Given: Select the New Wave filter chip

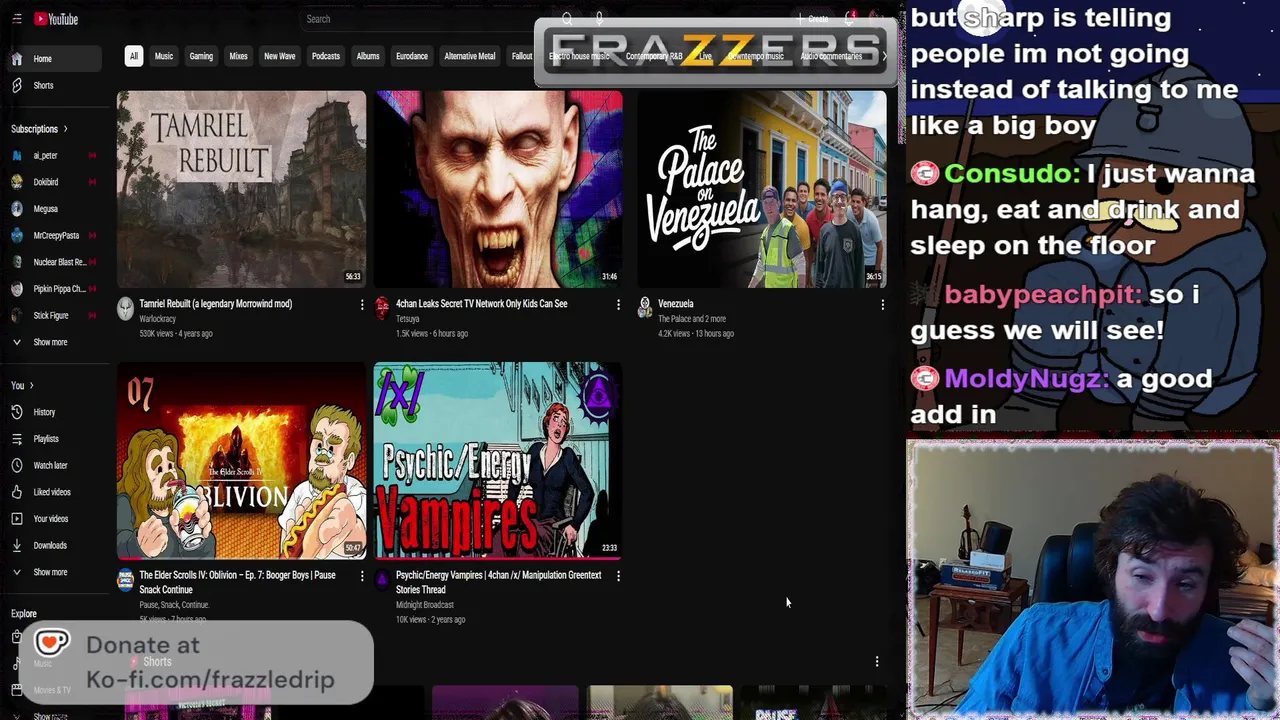Looking at the screenshot, I should coord(279,56).
